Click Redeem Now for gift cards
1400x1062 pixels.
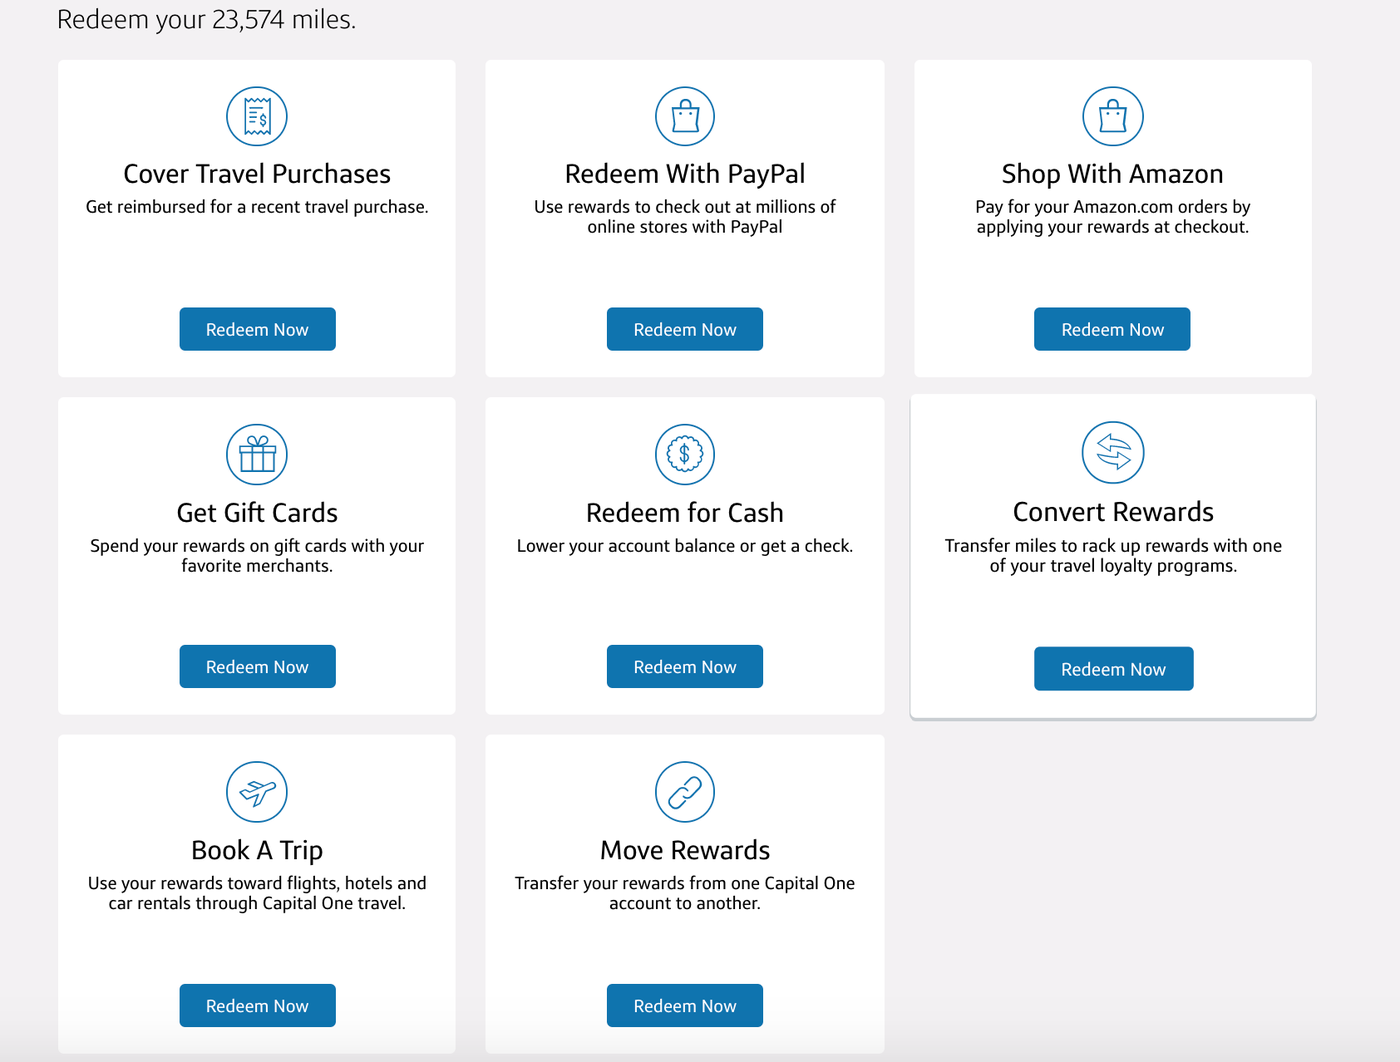257,666
